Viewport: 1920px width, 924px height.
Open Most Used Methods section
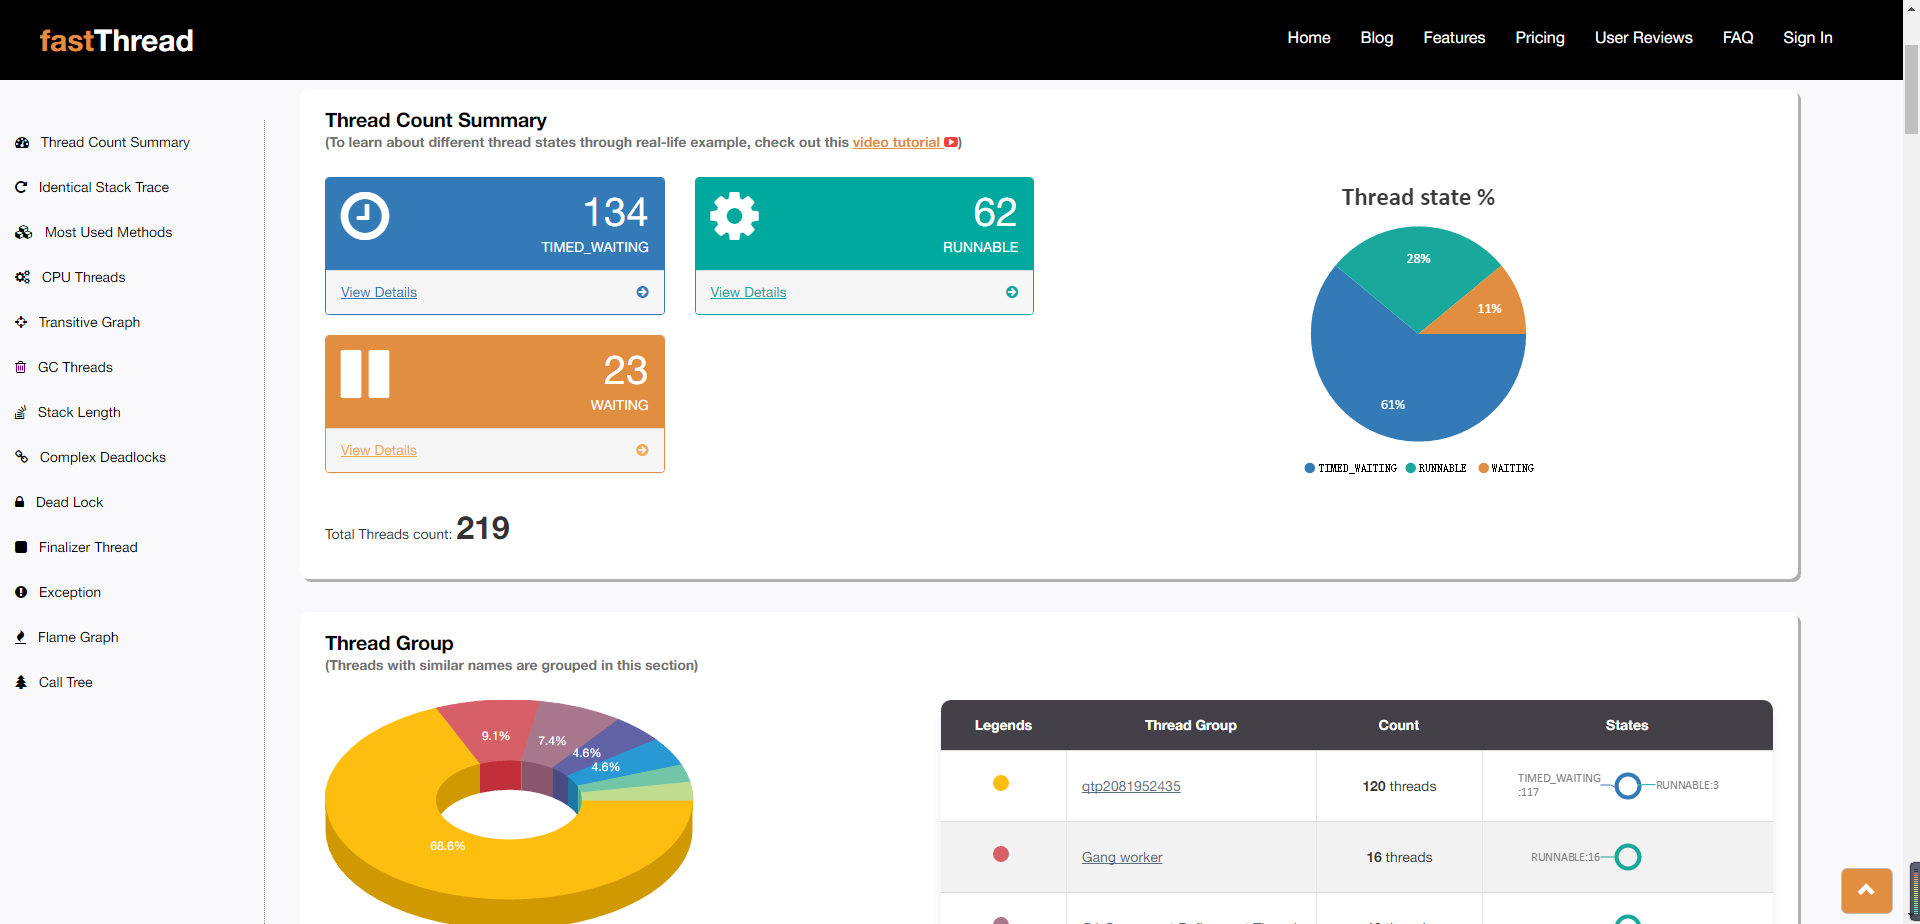(108, 232)
